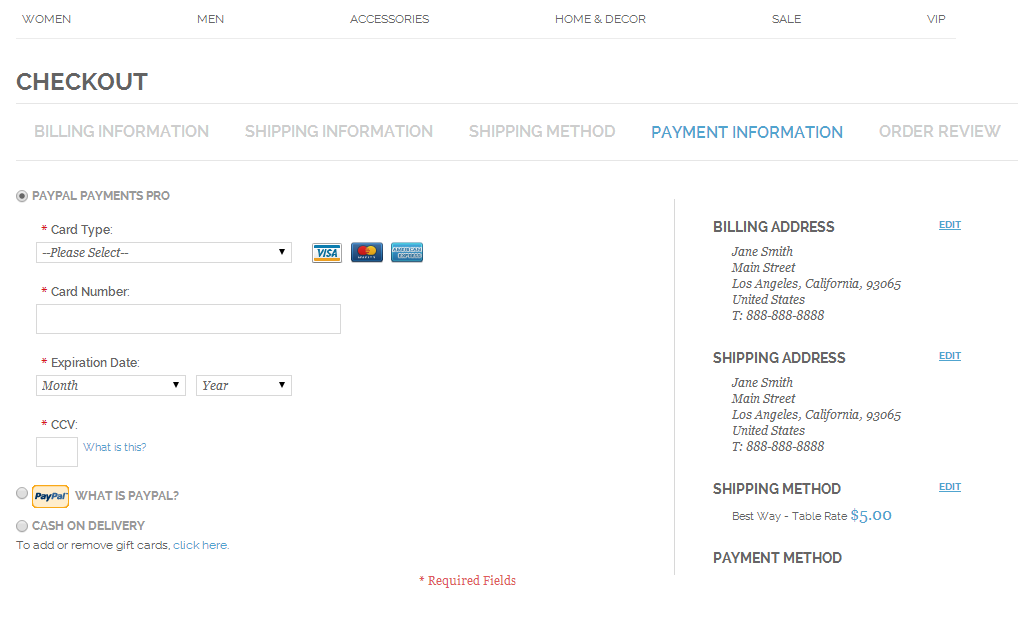Click inside the CCV field
Screen dimensions: 1018x622
pos(56,451)
